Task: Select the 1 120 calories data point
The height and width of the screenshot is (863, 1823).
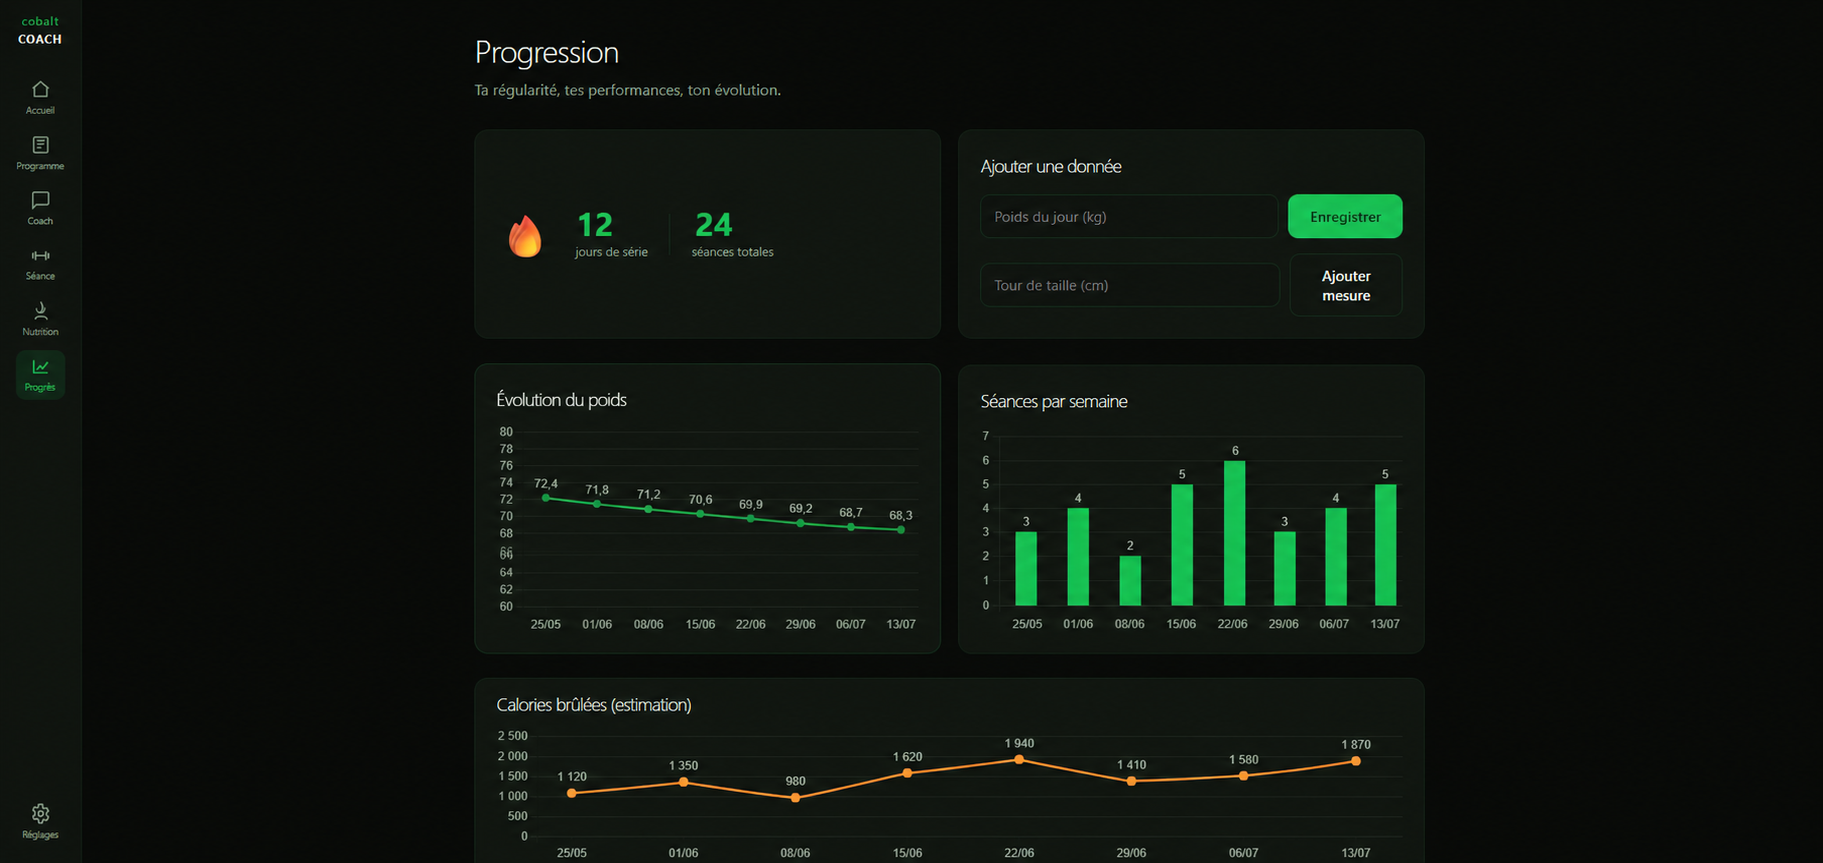Action: 572,793
